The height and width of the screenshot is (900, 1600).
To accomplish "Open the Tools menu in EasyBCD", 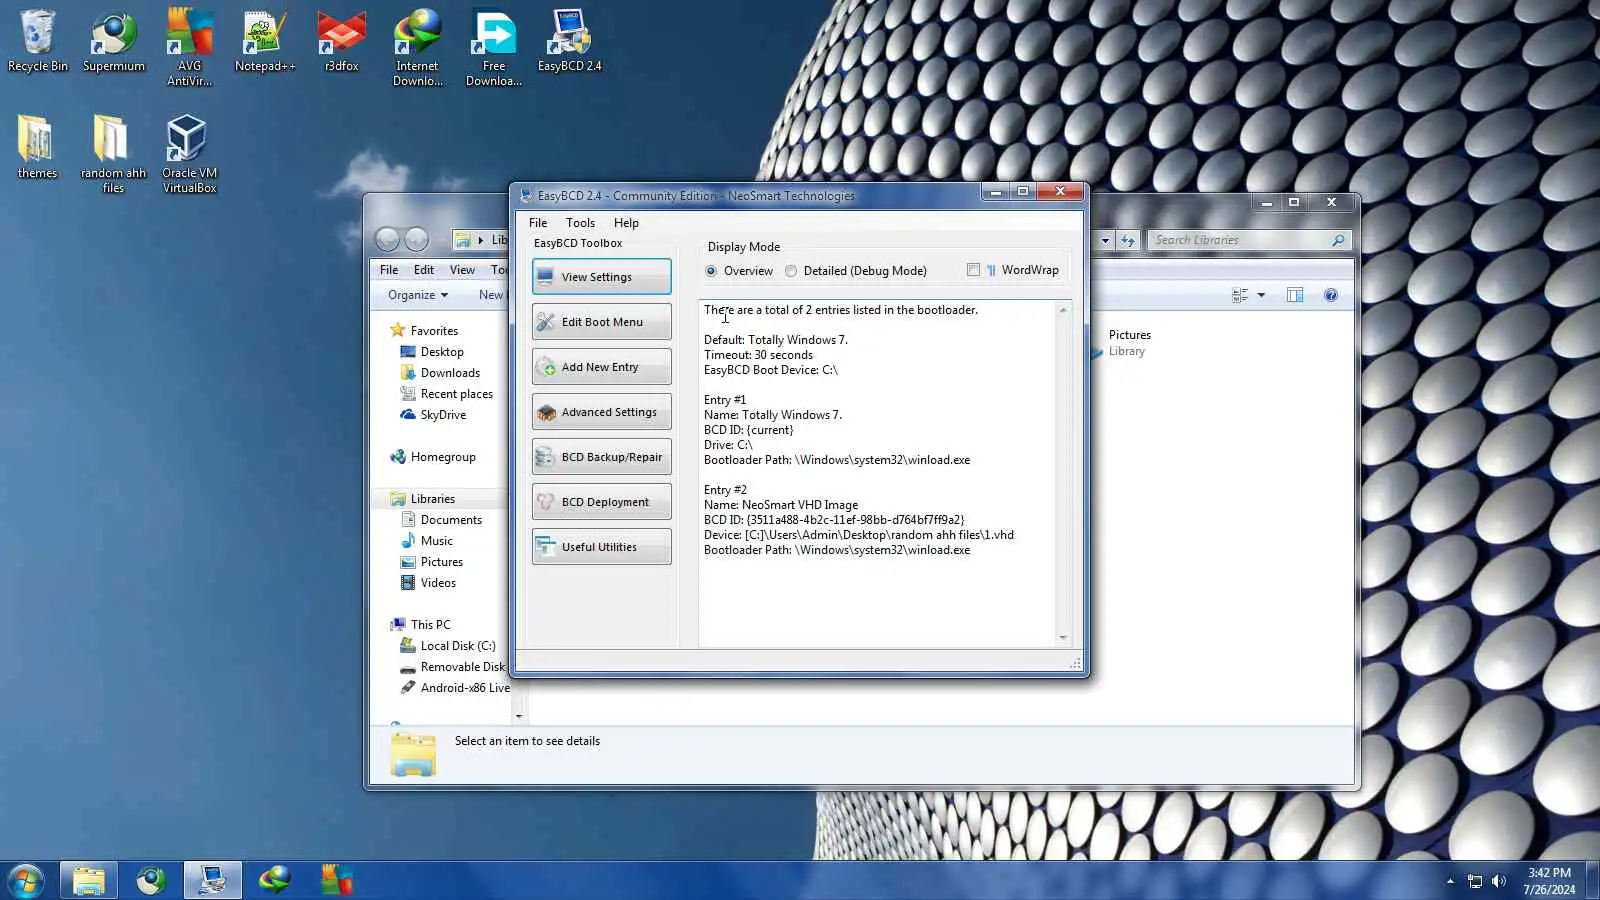I will point(580,223).
